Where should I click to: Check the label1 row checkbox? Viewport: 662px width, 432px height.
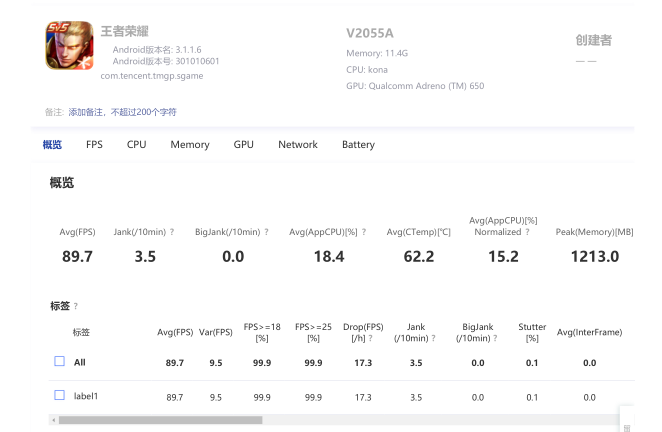pyautogui.click(x=60, y=395)
